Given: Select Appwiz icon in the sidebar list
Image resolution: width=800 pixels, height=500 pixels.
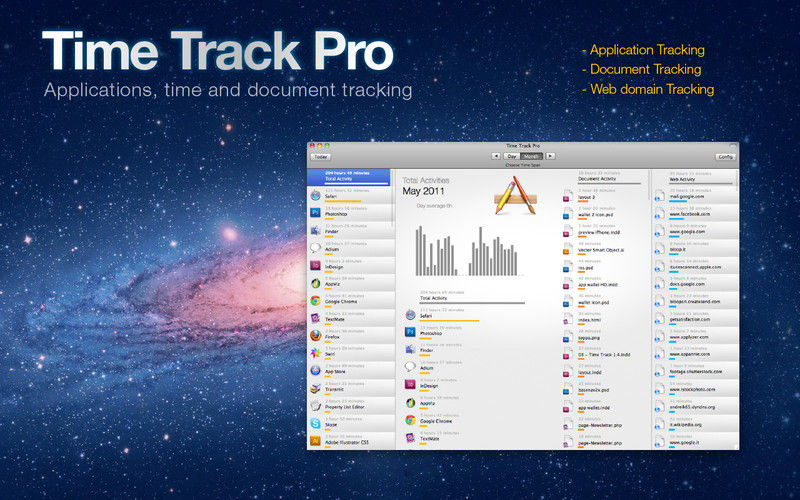Looking at the screenshot, I should 315,283.
